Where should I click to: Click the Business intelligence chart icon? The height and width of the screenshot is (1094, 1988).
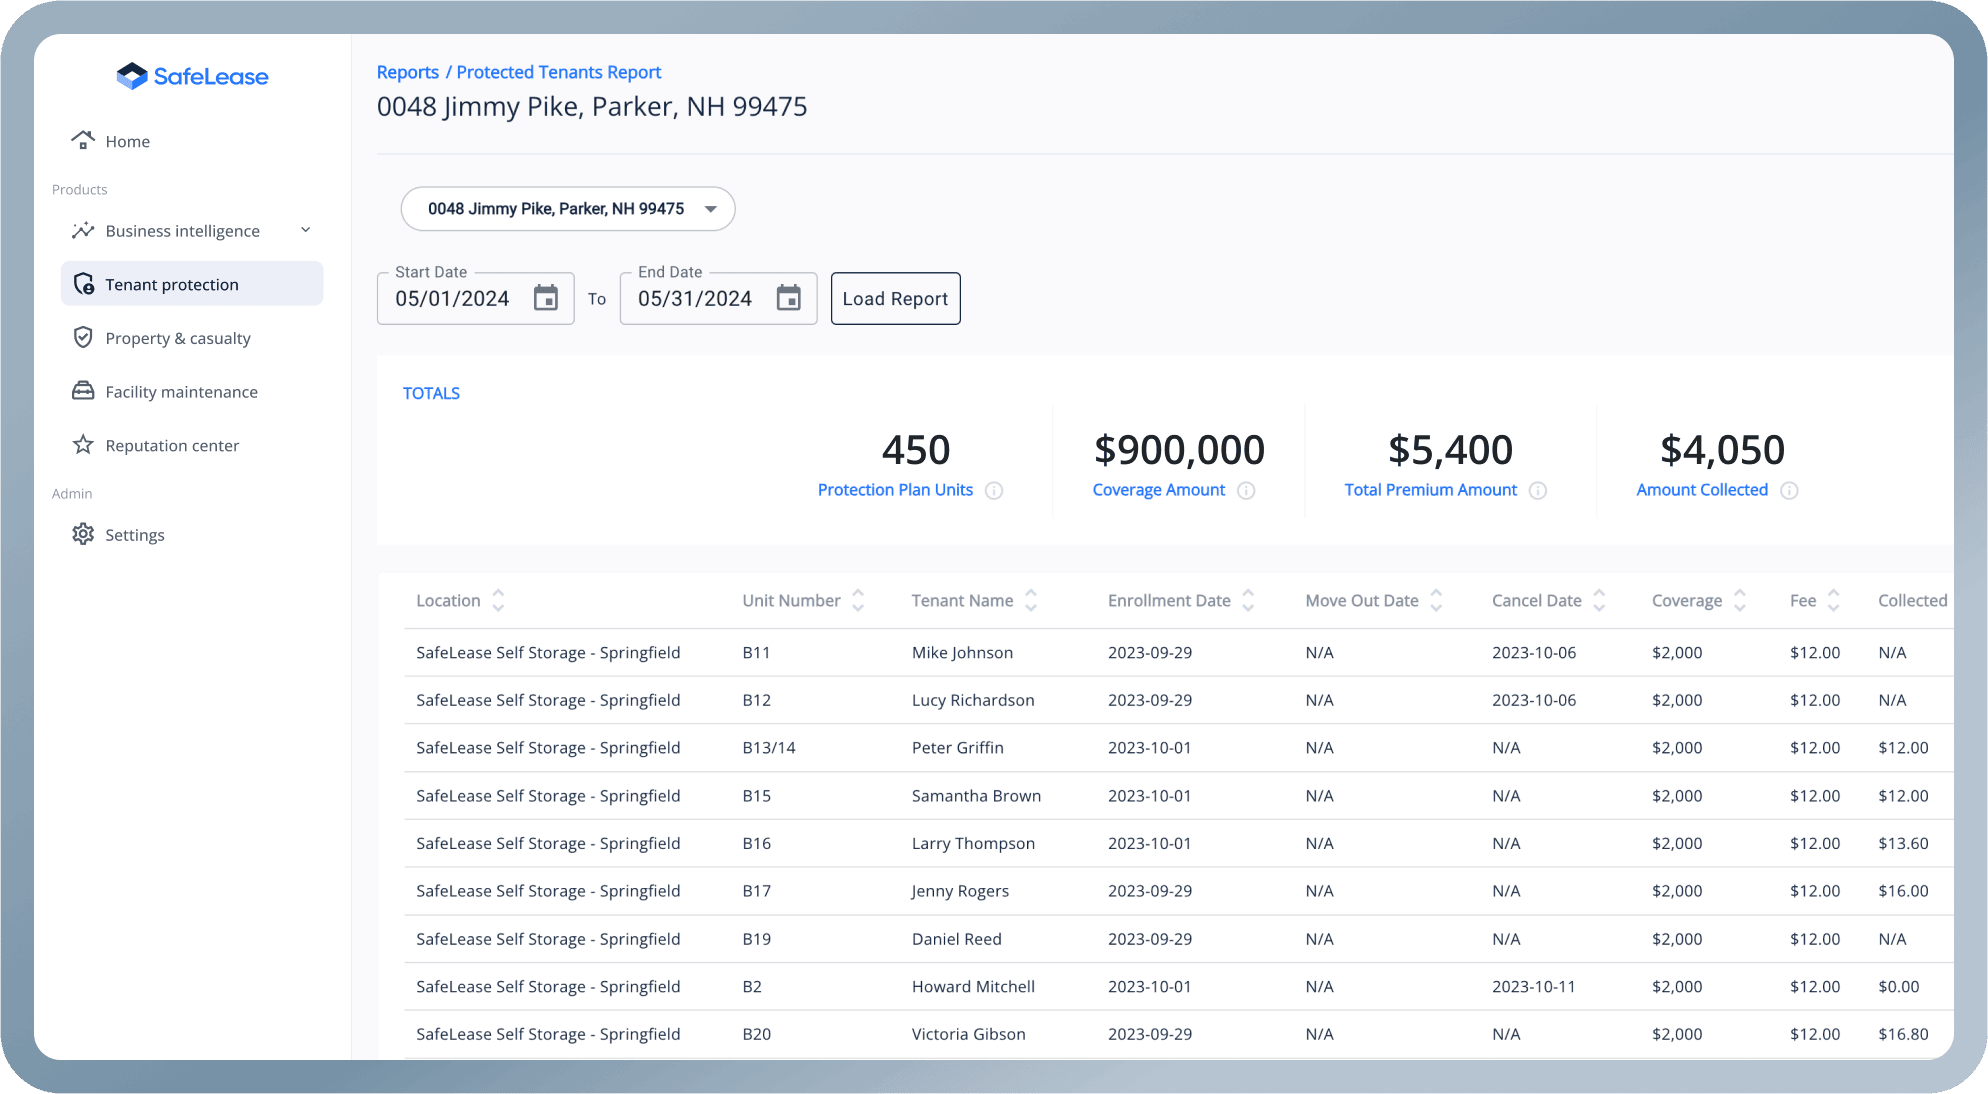84,230
